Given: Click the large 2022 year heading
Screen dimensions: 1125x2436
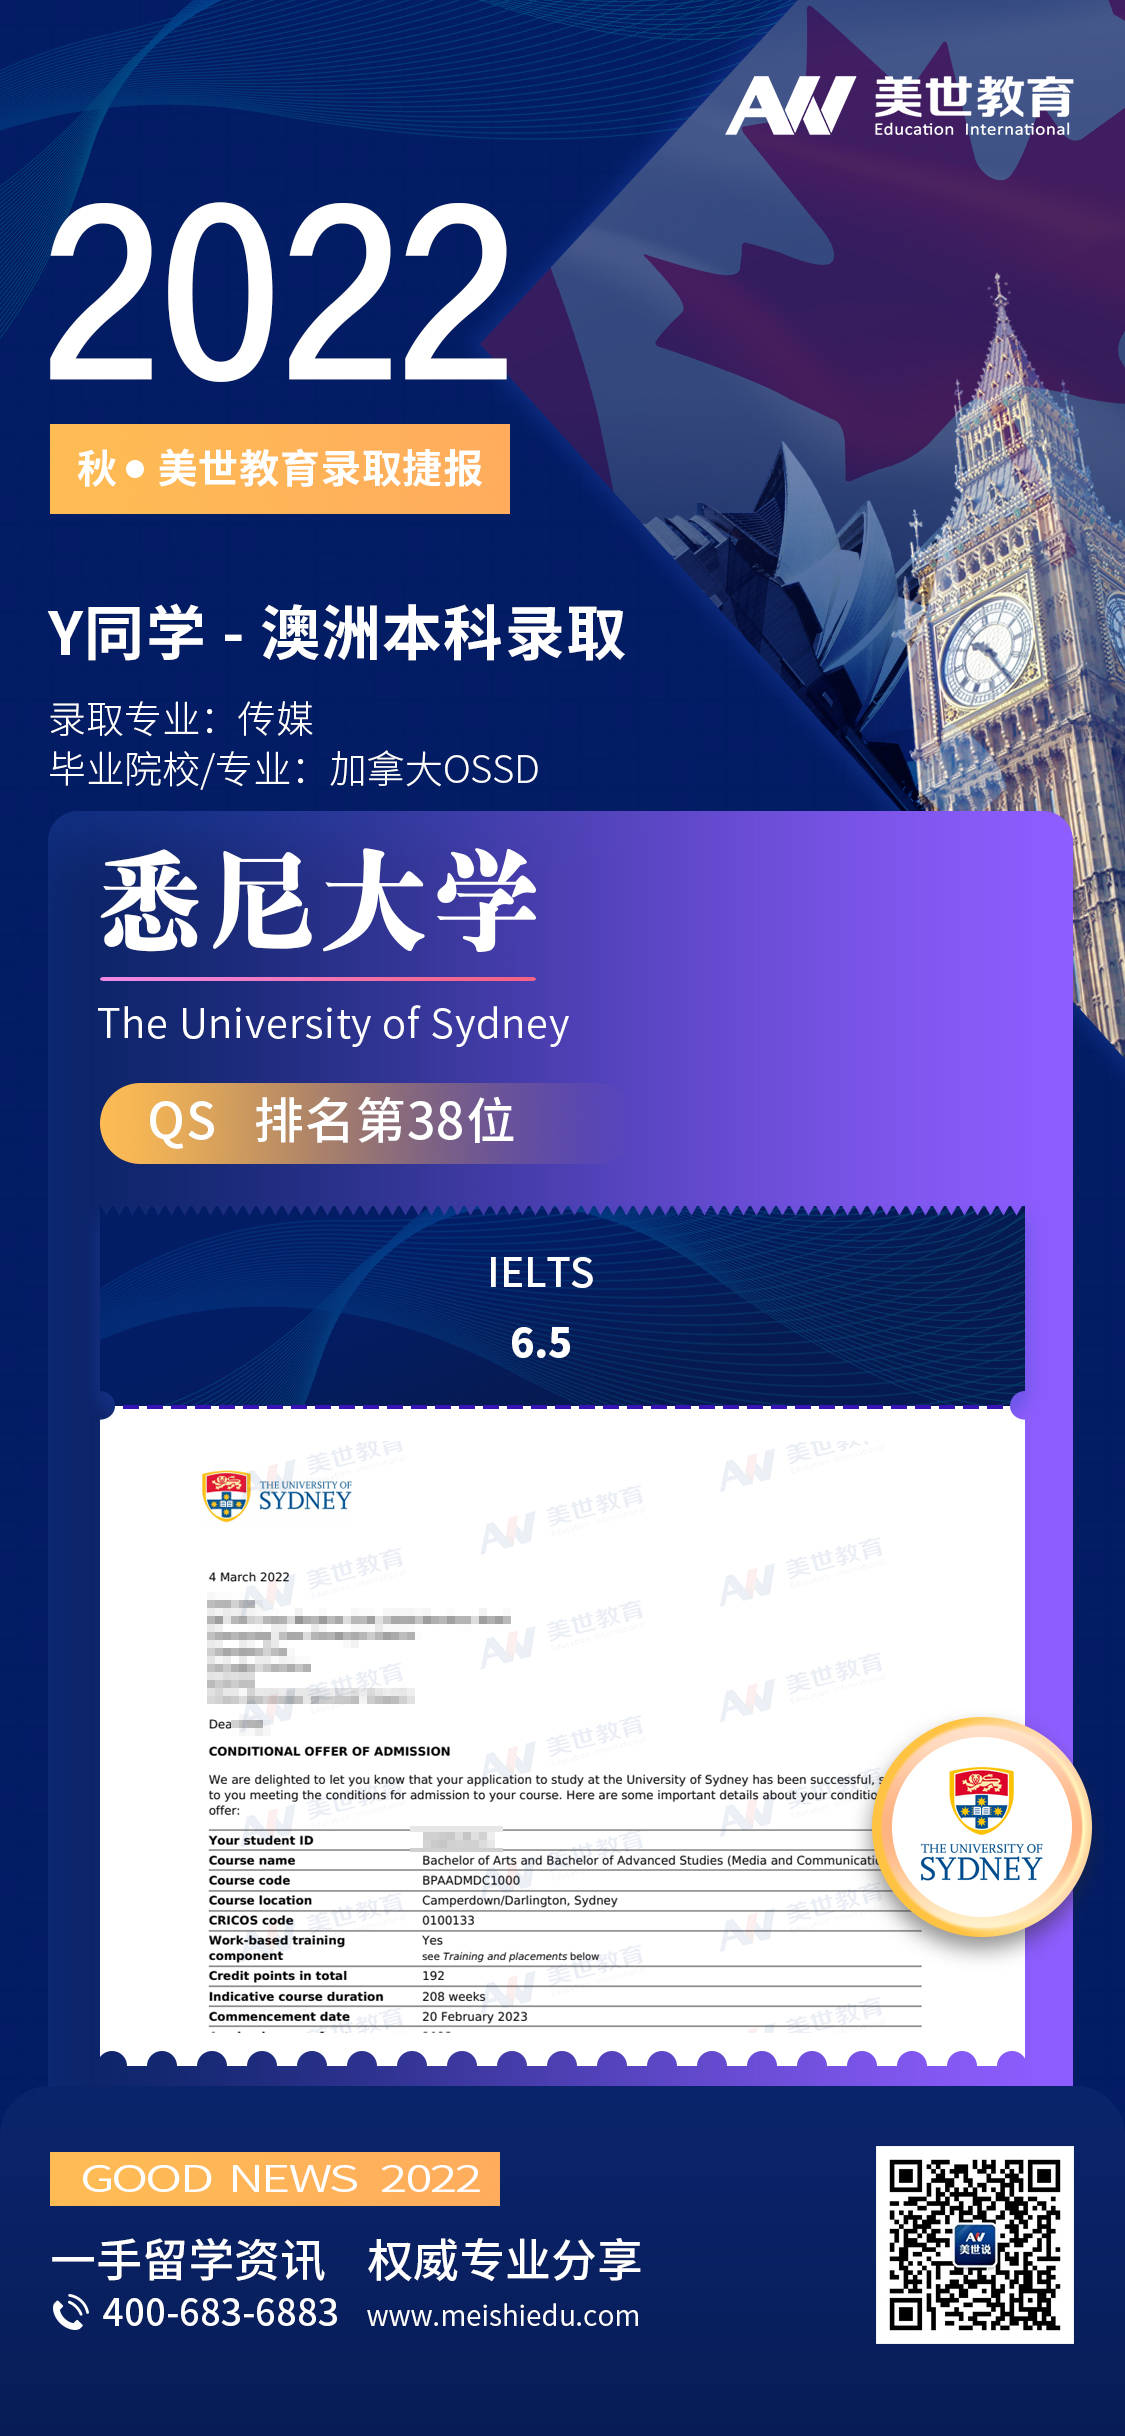Looking at the screenshot, I should click(x=280, y=292).
